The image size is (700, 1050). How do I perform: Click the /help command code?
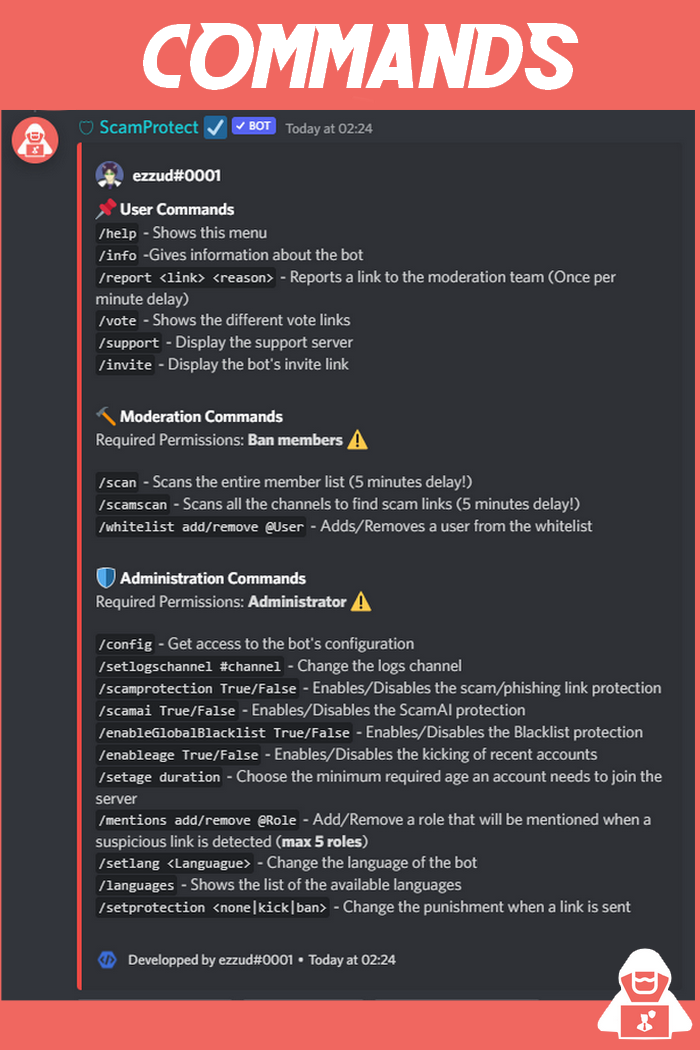116,233
